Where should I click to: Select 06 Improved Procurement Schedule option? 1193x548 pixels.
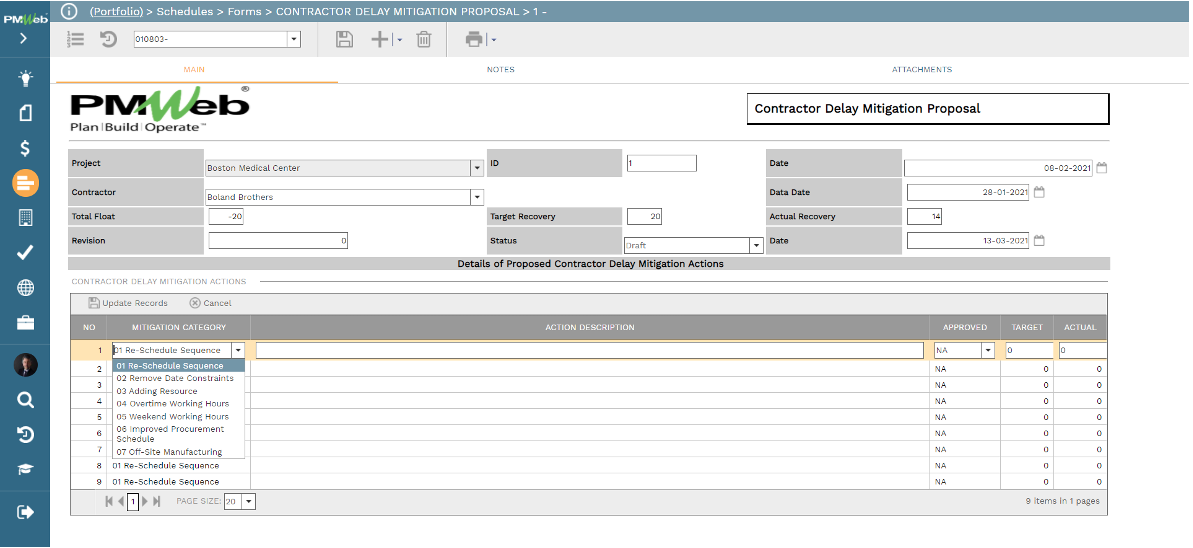coord(179,434)
